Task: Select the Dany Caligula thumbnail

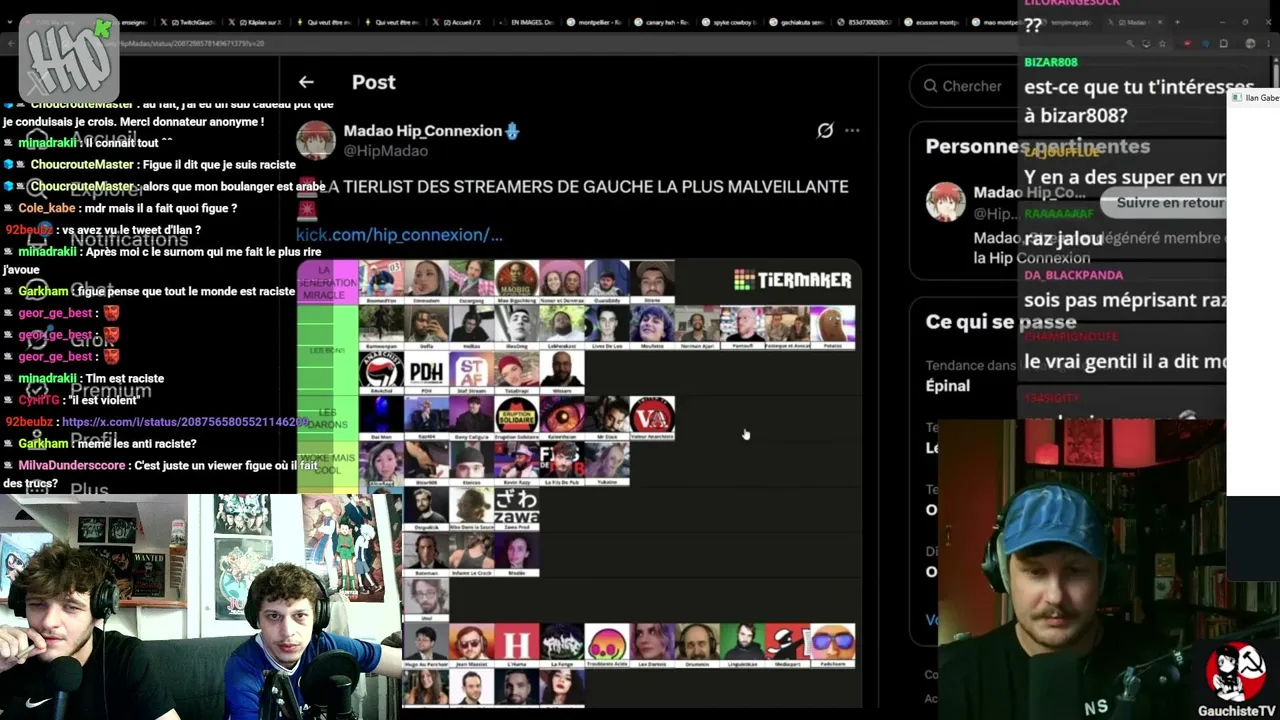Action: [471, 418]
